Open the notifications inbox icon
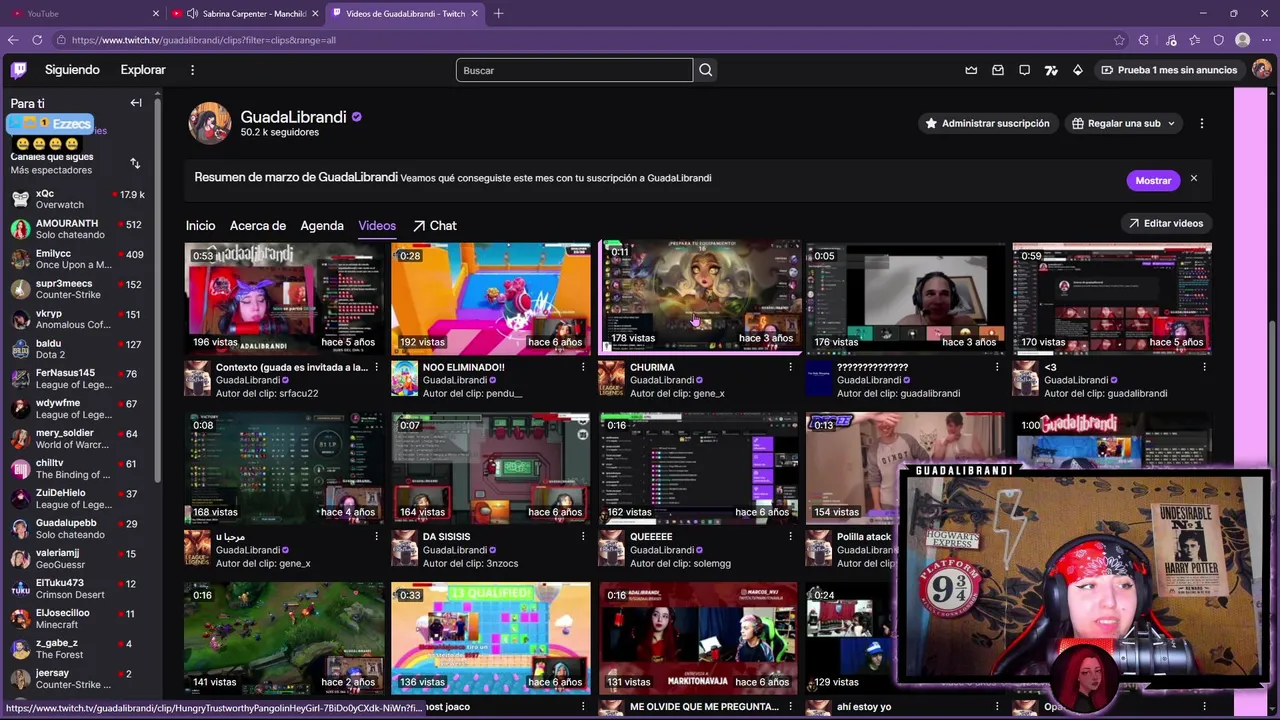This screenshot has width=1280, height=720. [998, 70]
